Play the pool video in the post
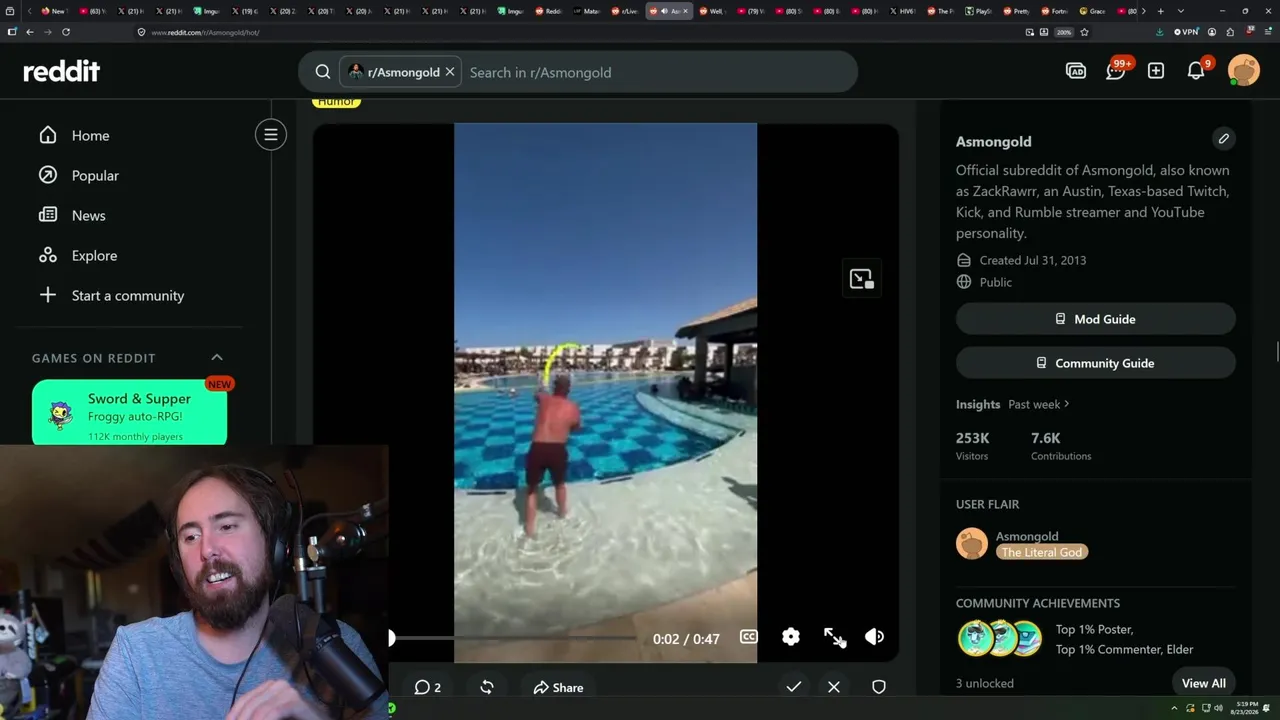 click(x=605, y=392)
